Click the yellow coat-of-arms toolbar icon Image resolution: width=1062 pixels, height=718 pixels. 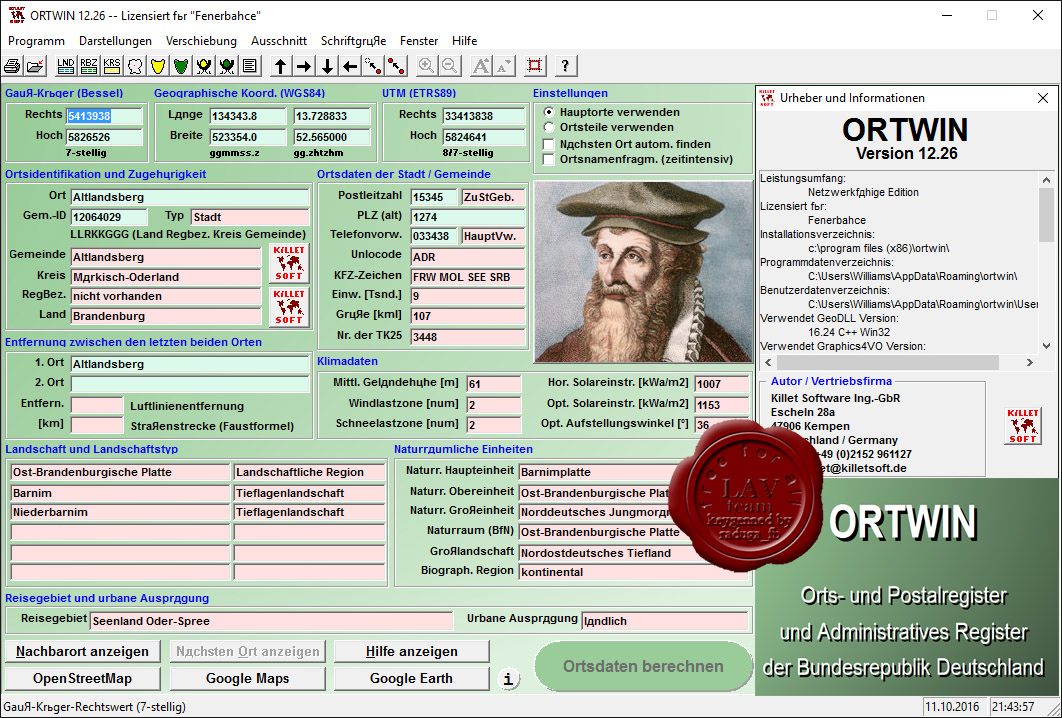[158, 66]
